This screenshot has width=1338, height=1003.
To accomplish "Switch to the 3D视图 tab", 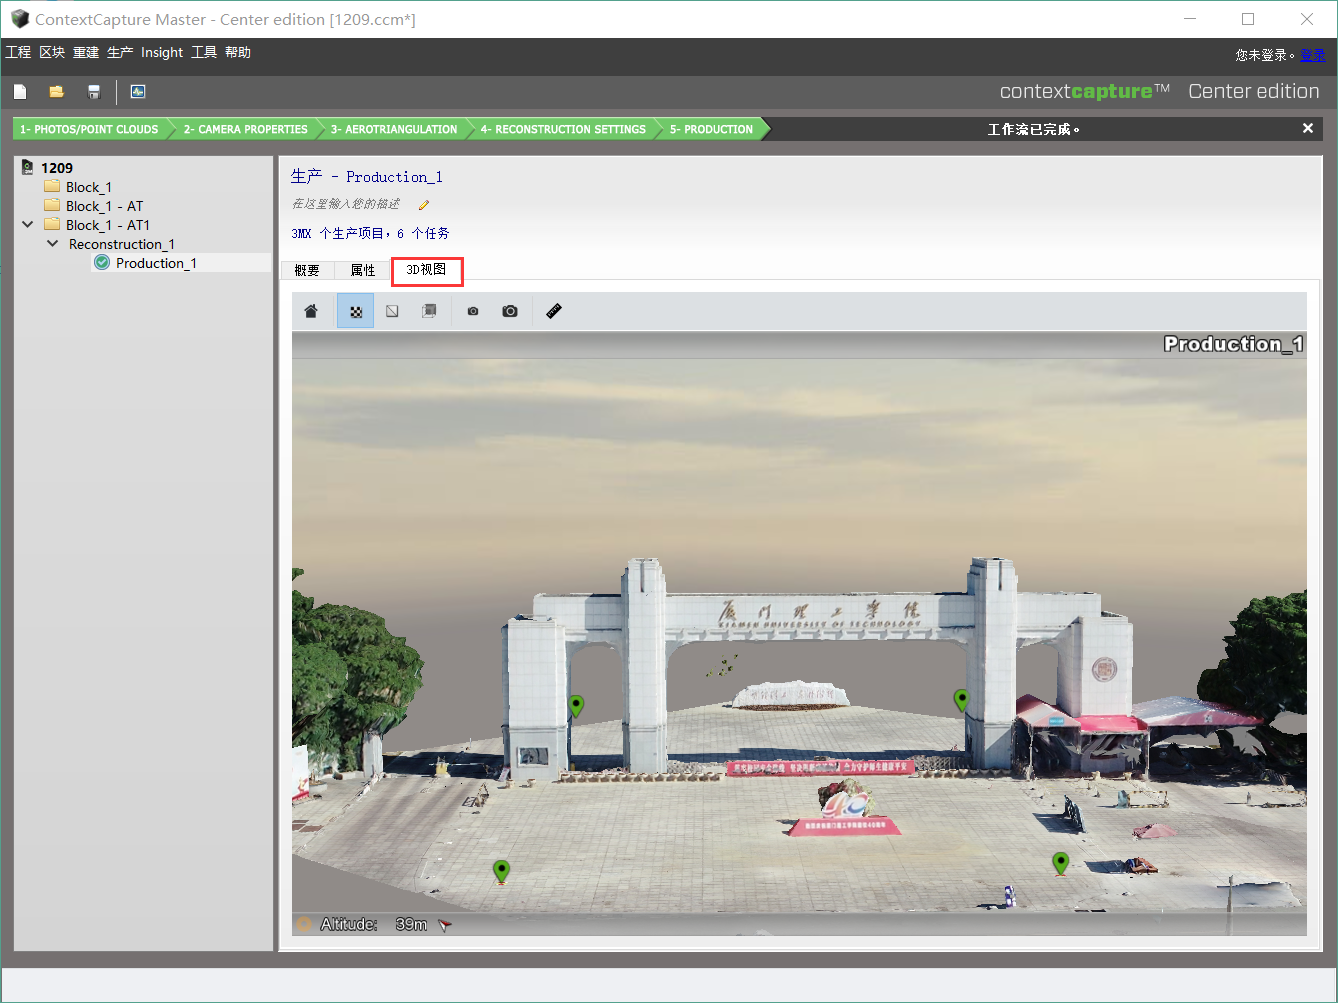I will point(426,270).
